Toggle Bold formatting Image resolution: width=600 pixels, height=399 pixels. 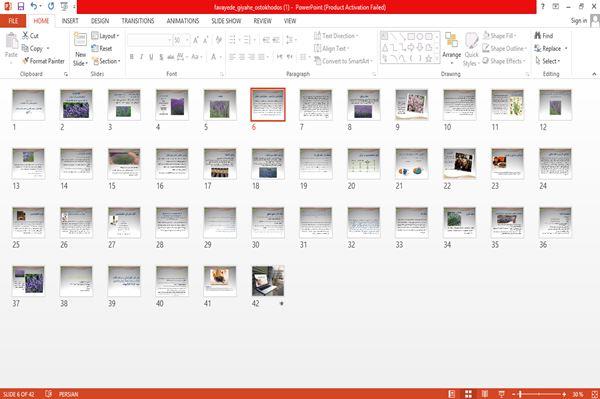[x=132, y=57]
